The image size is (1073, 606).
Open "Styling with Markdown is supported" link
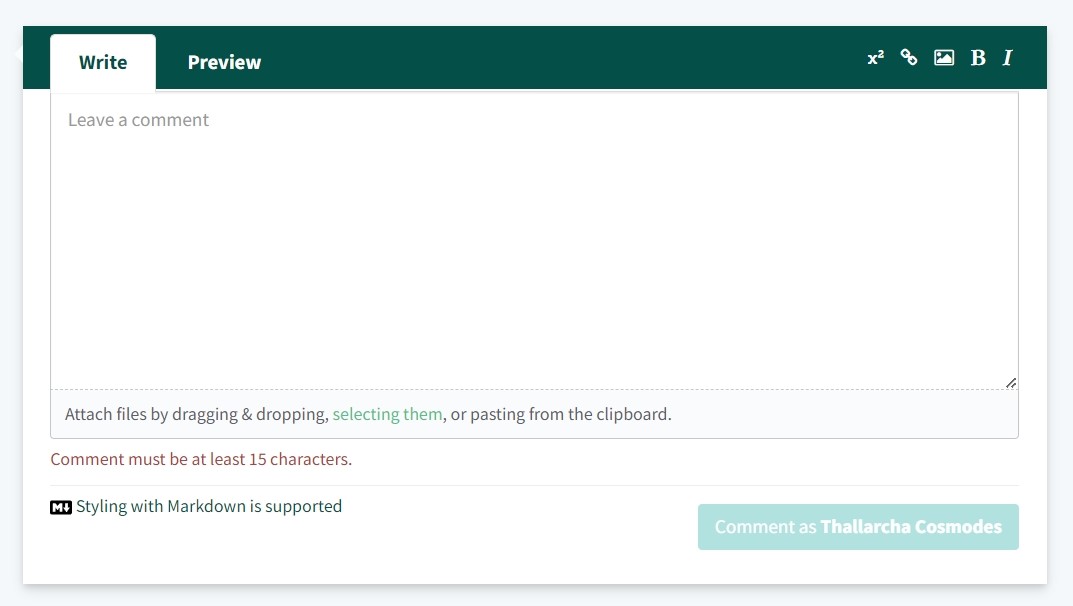(x=208, y=506)
